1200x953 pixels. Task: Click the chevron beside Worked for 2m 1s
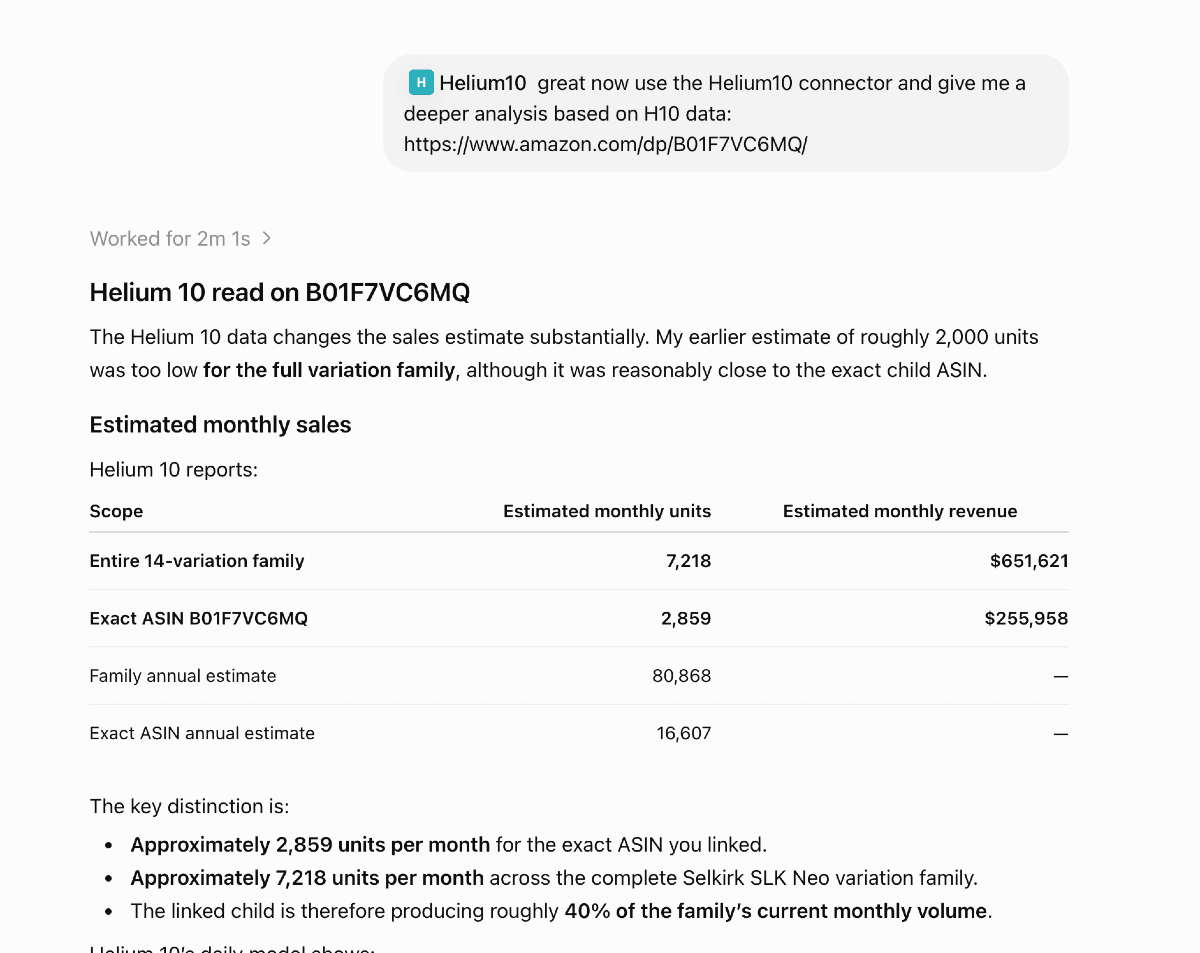[266, 238]
